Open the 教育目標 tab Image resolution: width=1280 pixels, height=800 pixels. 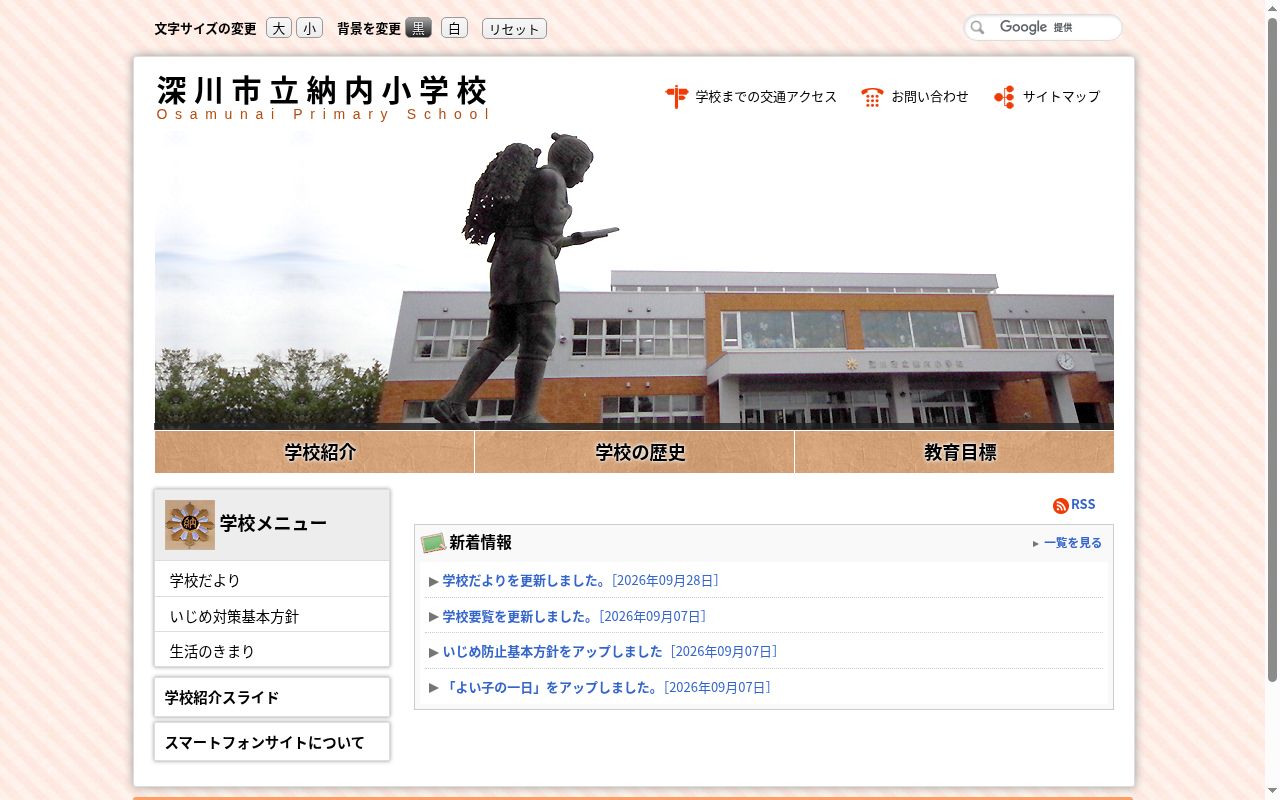[955, 452]
